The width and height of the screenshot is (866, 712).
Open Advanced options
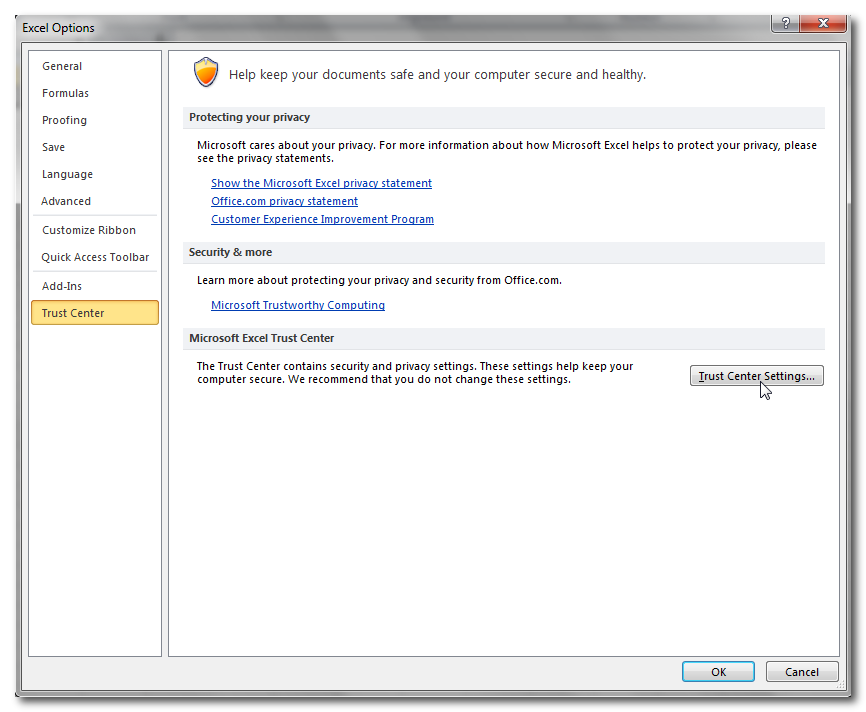pyautogui.click(x=65, y=200)
